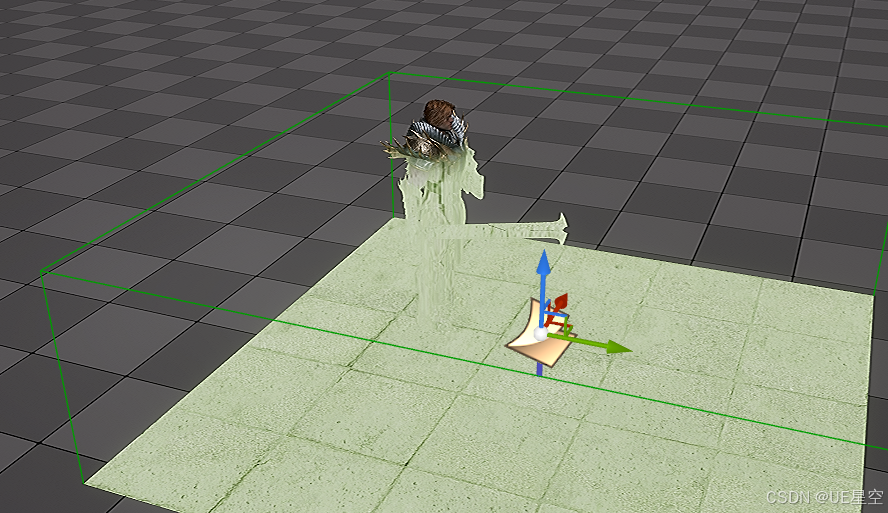
Task: Select the character's brown-haired head
Action: (441, 114)
